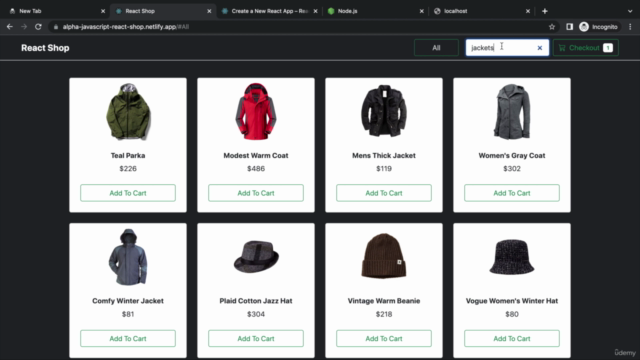This screenshot has height=360, width=640.
Task: Close the New Tab tab
Action: pyautogui.click(x=103, y=11)
